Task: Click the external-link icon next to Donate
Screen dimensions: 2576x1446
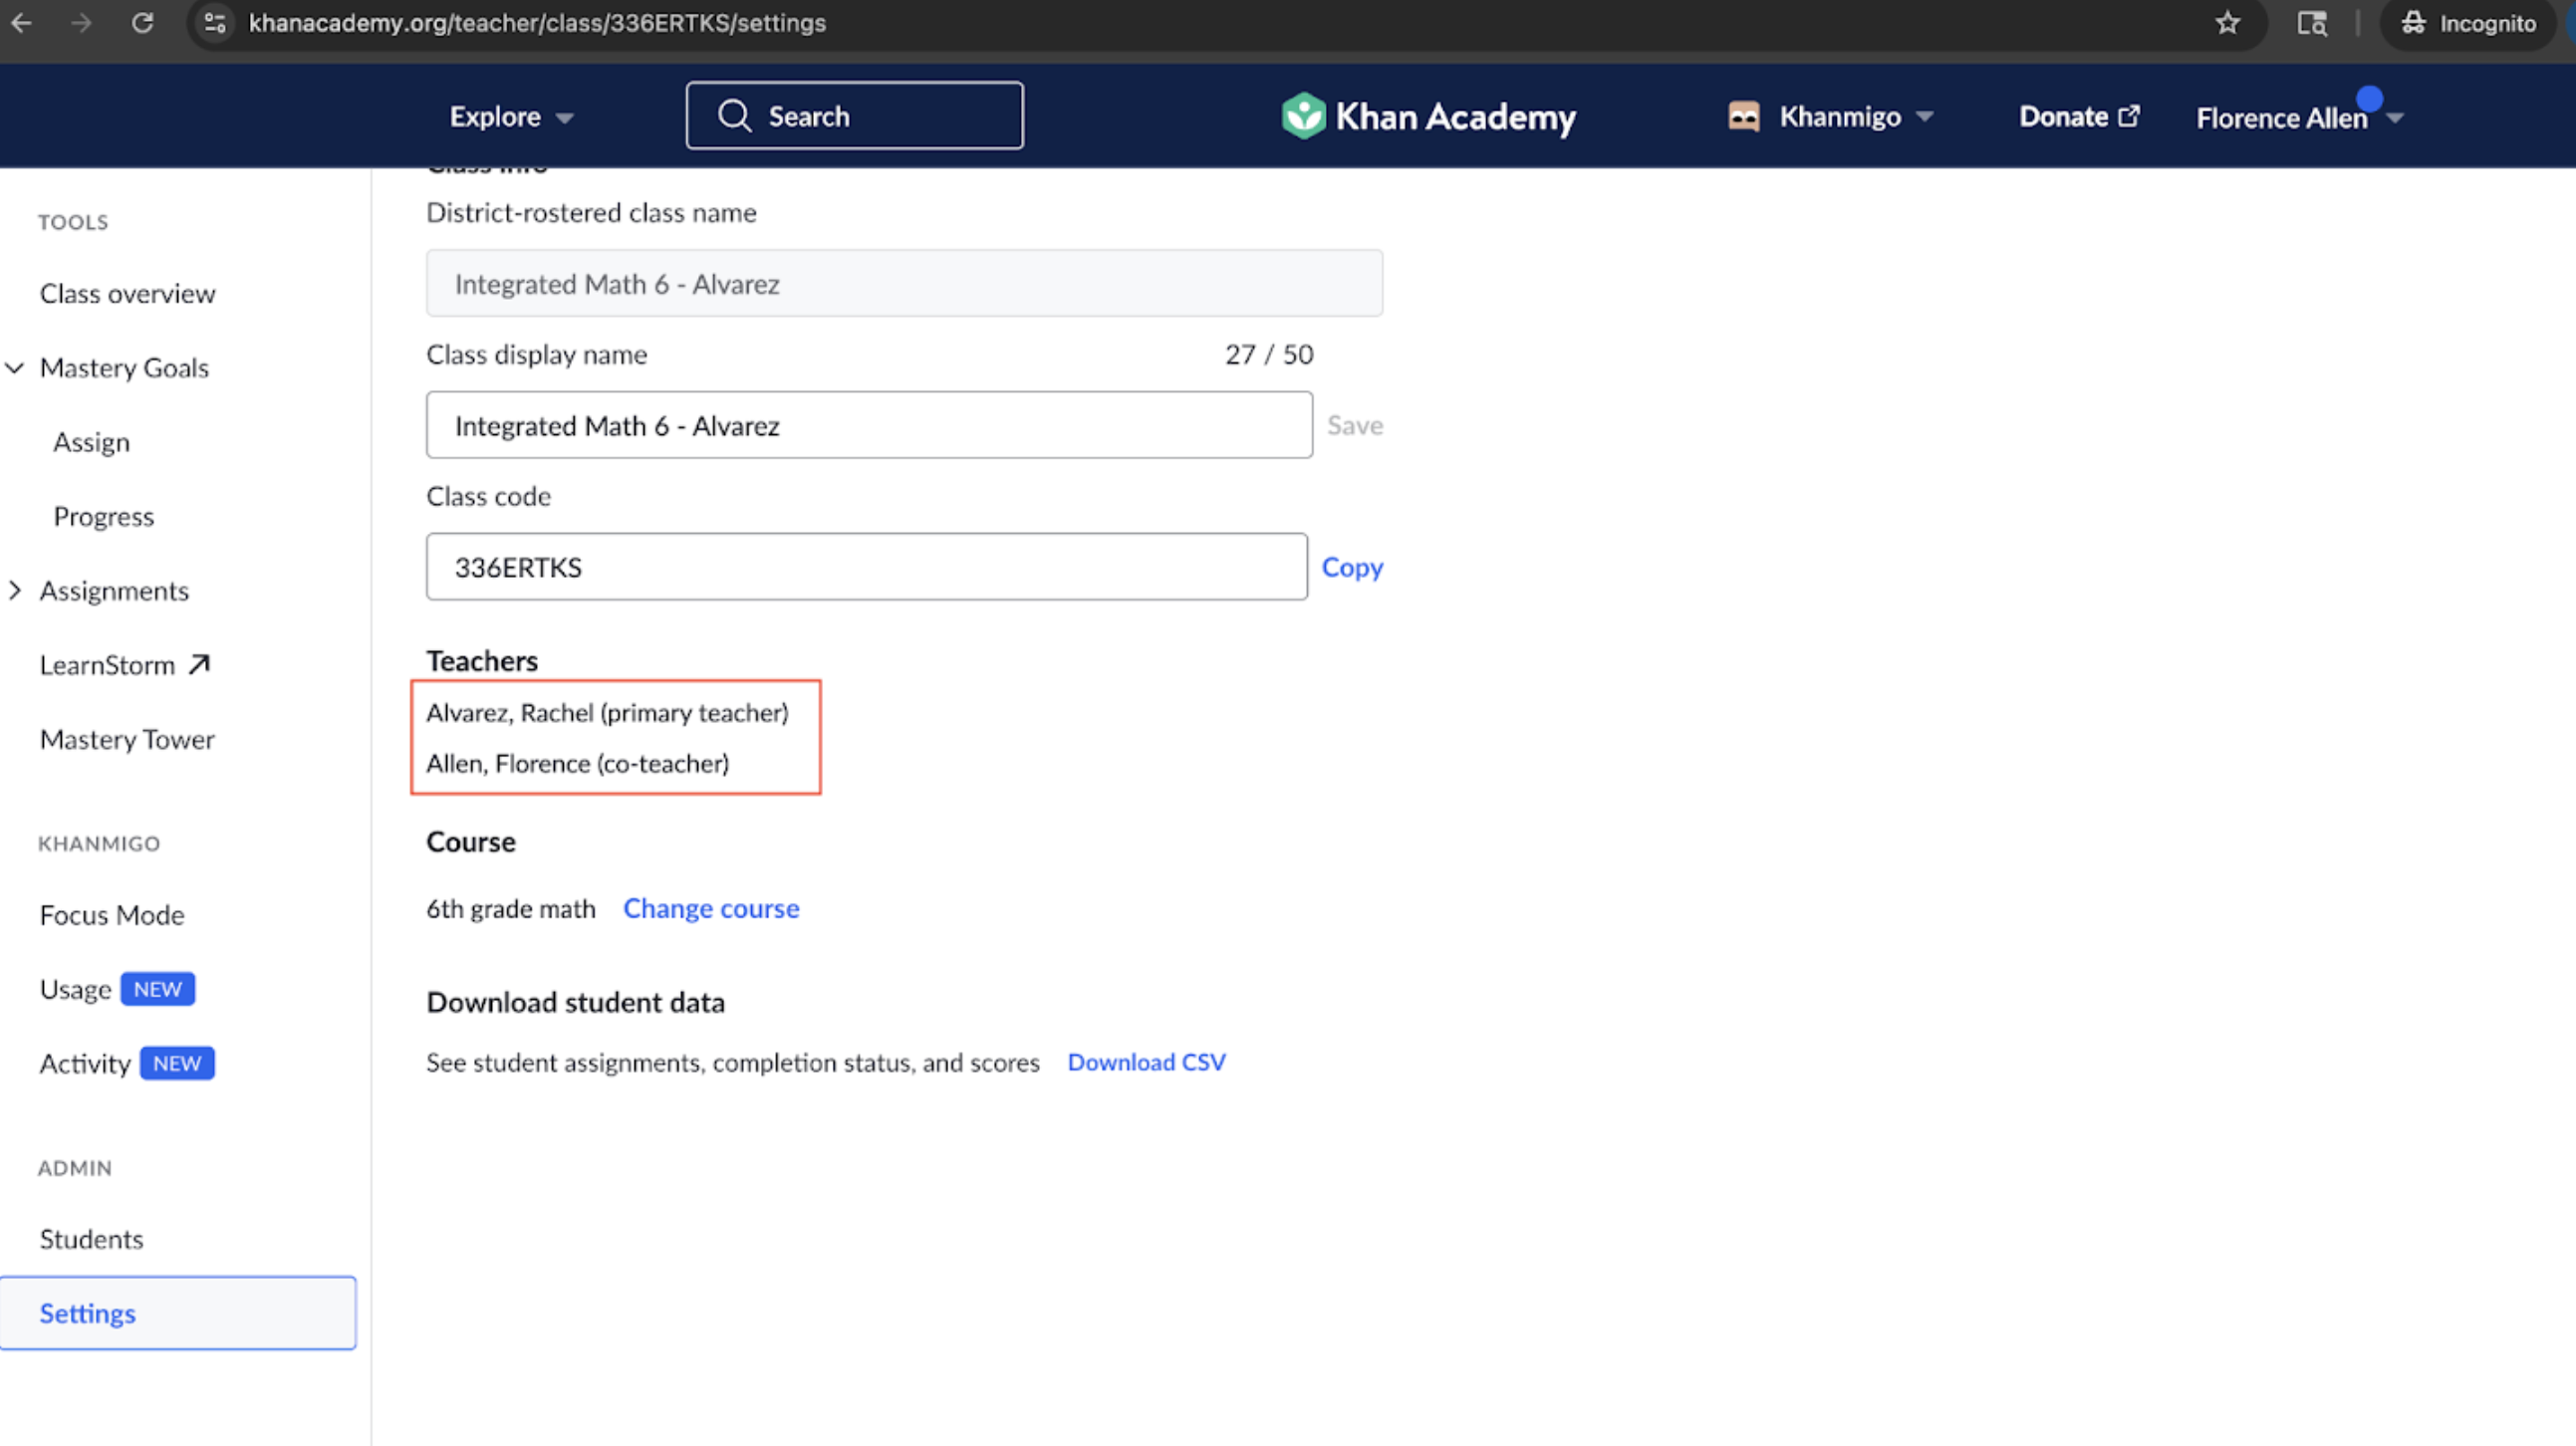Action: point(2130,114)
